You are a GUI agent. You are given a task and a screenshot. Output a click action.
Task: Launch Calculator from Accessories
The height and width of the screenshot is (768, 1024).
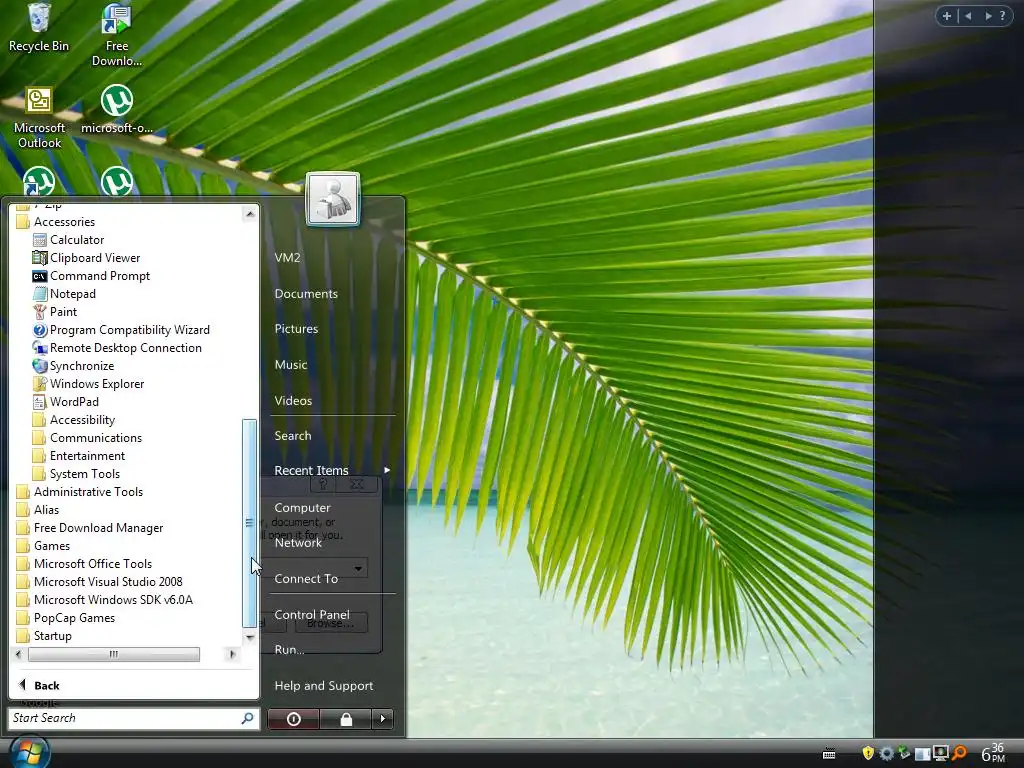coord(68,240)
